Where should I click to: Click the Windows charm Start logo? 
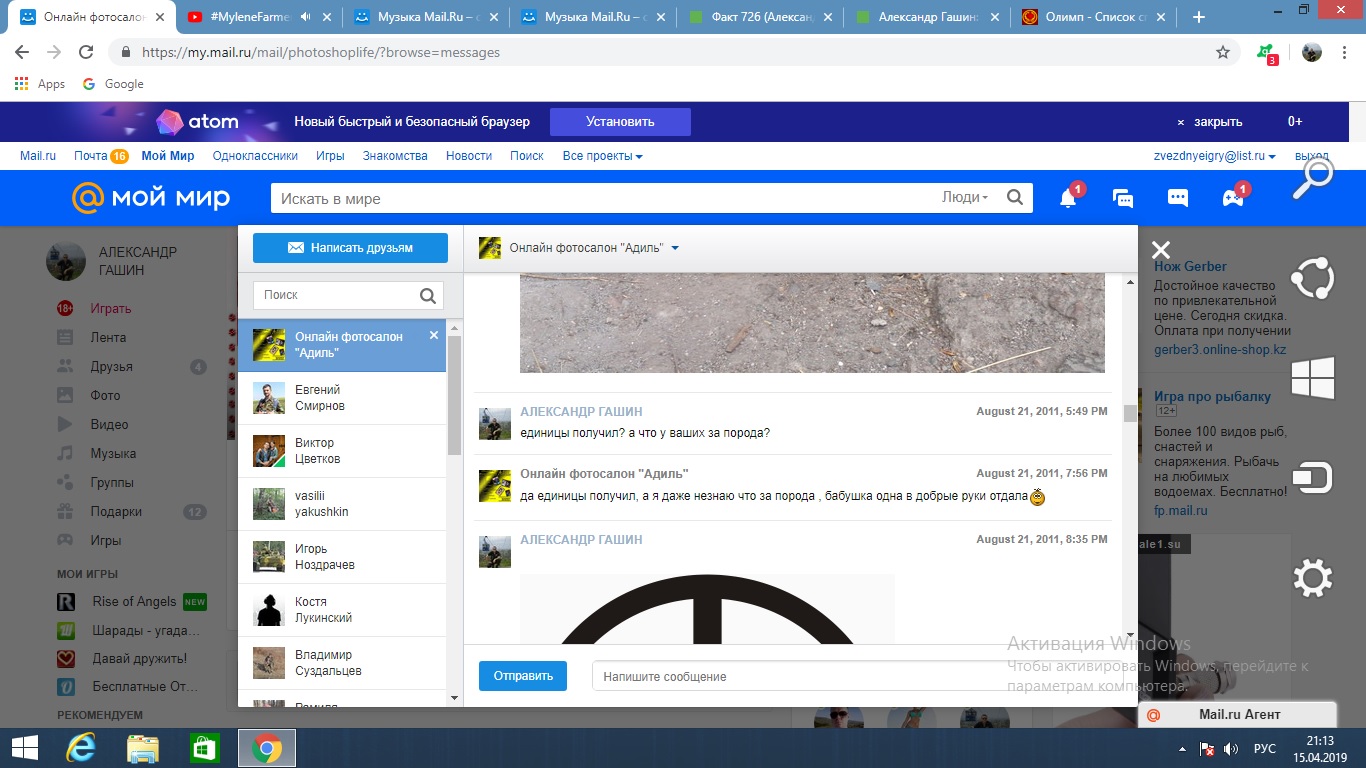point(1313,379)
